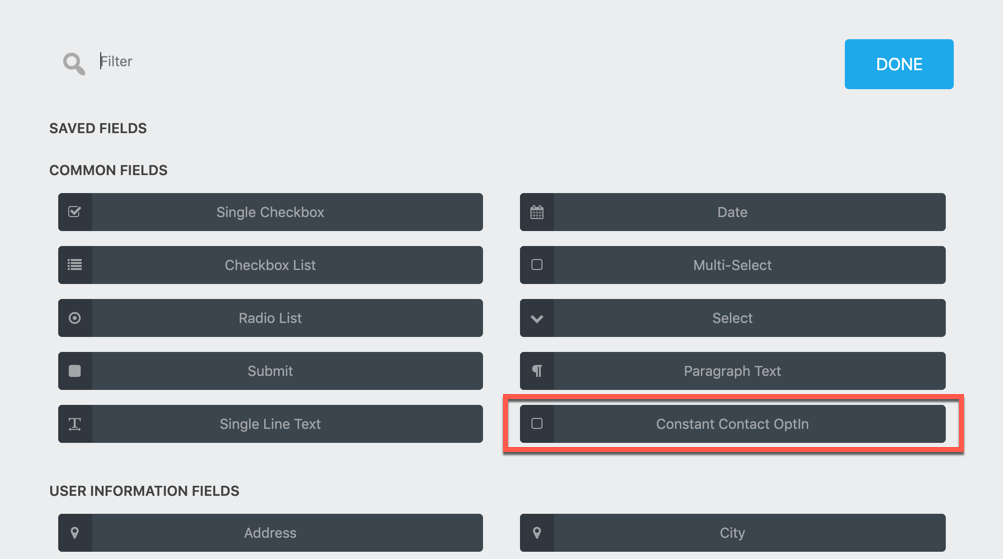Click the Single Line Text T icon

pos(75,424)
